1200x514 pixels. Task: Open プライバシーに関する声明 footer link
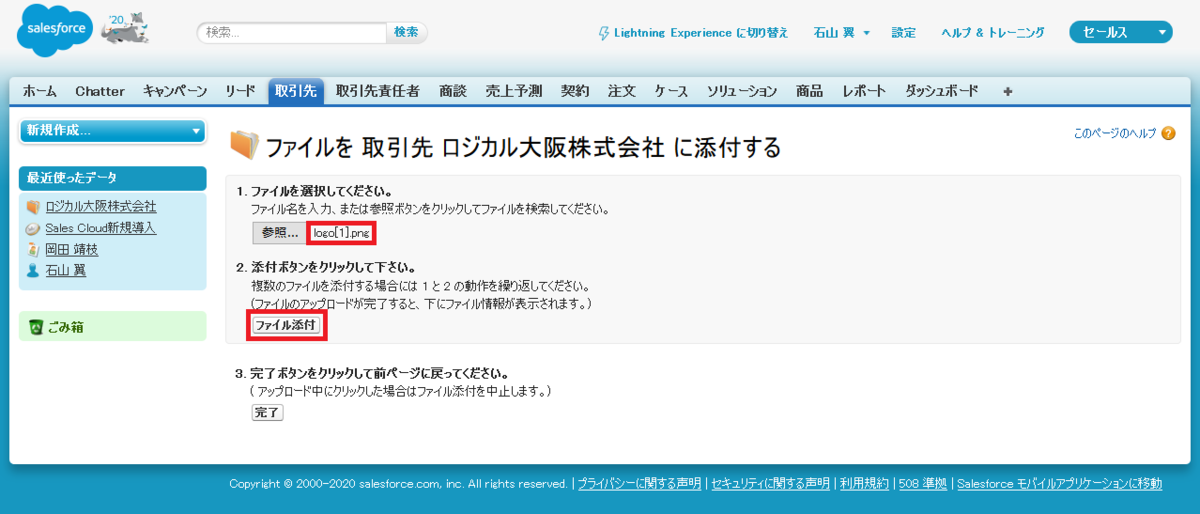pos(639,484)
